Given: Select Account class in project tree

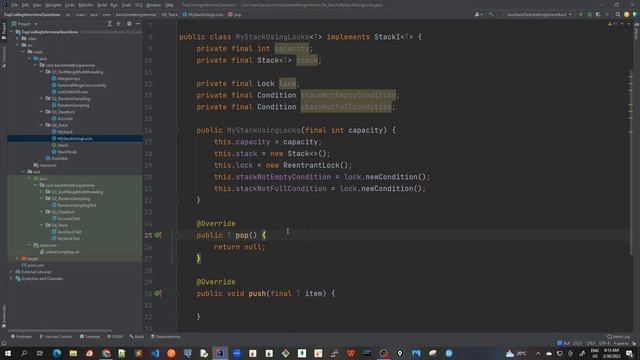Looking at the screenshot, I should 64,118.
